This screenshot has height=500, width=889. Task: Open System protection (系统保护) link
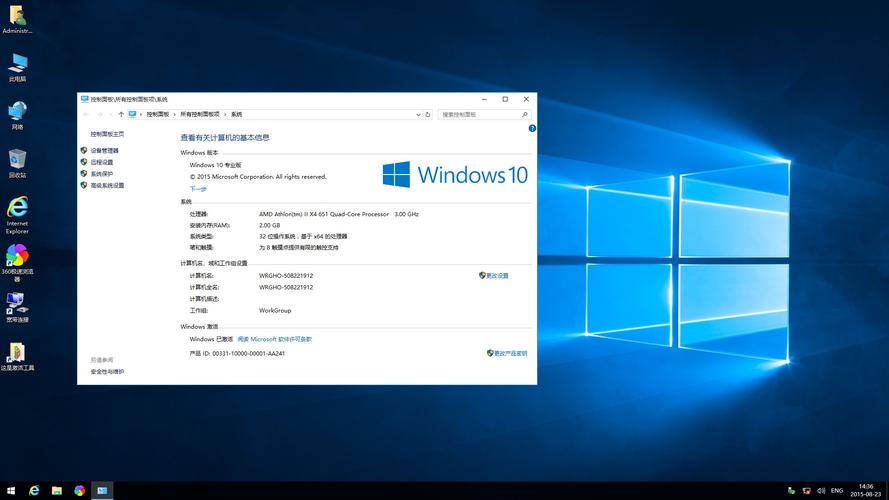pyautogui.click(x=101, y=174)
